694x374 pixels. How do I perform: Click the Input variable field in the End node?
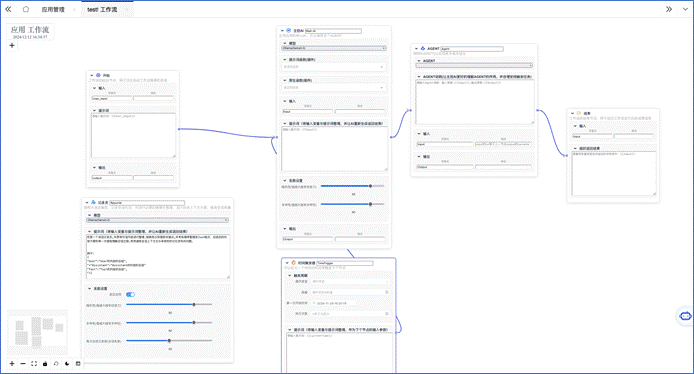[x=592, y=136]
